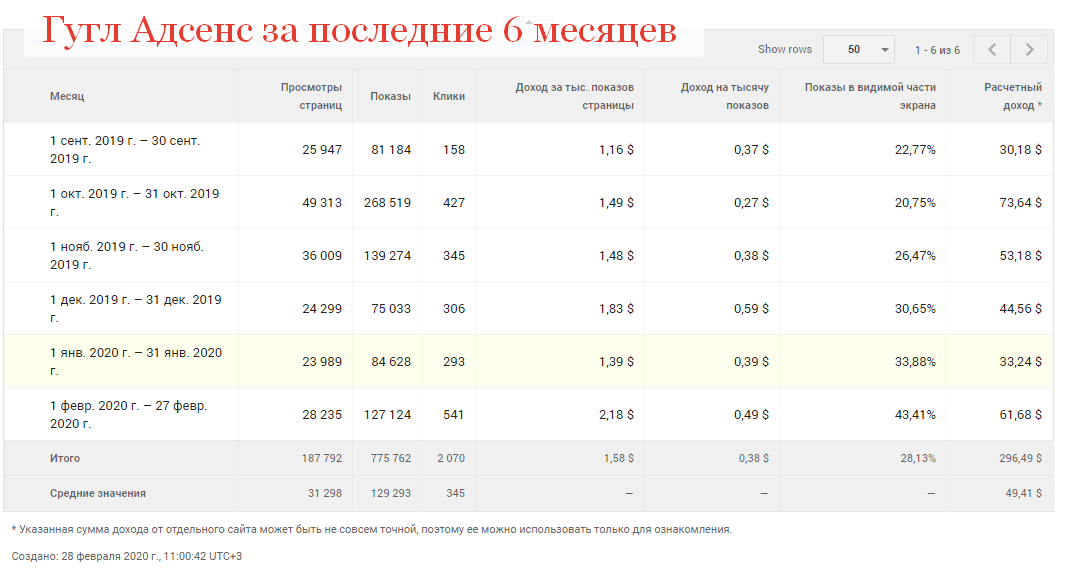Click estimated earnings 73,64 $
The width and height of the screenshot is (1068, 576).
tap(1020, 203)
